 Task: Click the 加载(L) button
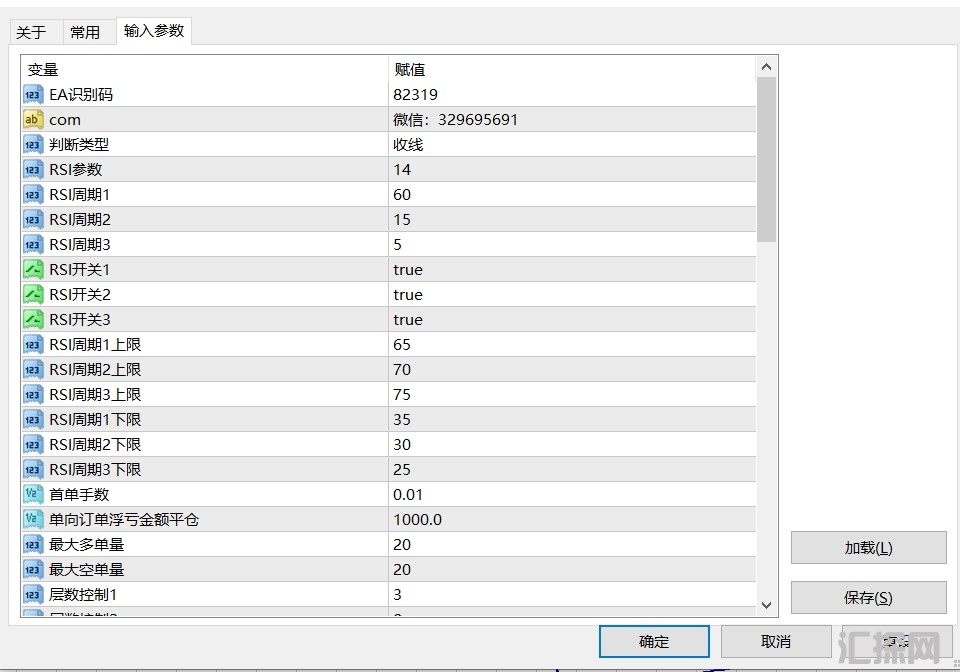coord(868,548)
